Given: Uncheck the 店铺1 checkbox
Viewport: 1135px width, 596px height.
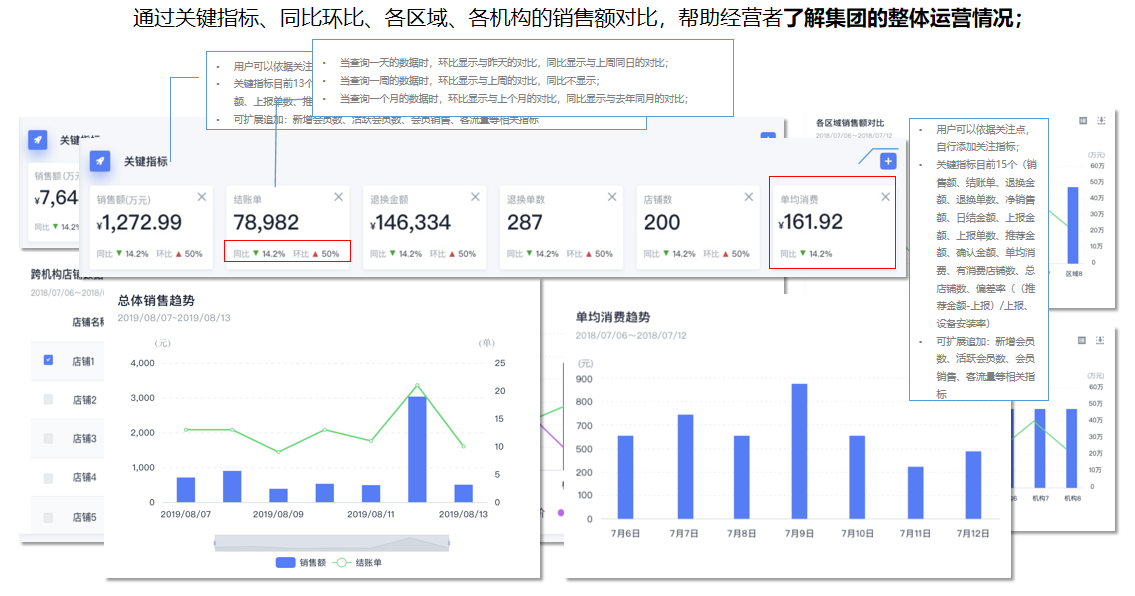Looking at the screenshot, I should click(48, 360).
